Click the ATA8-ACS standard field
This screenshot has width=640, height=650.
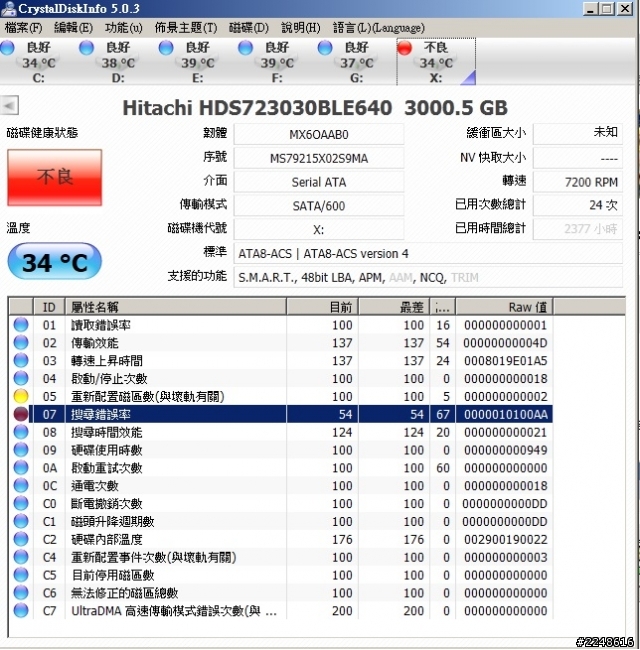pos(428,253)
